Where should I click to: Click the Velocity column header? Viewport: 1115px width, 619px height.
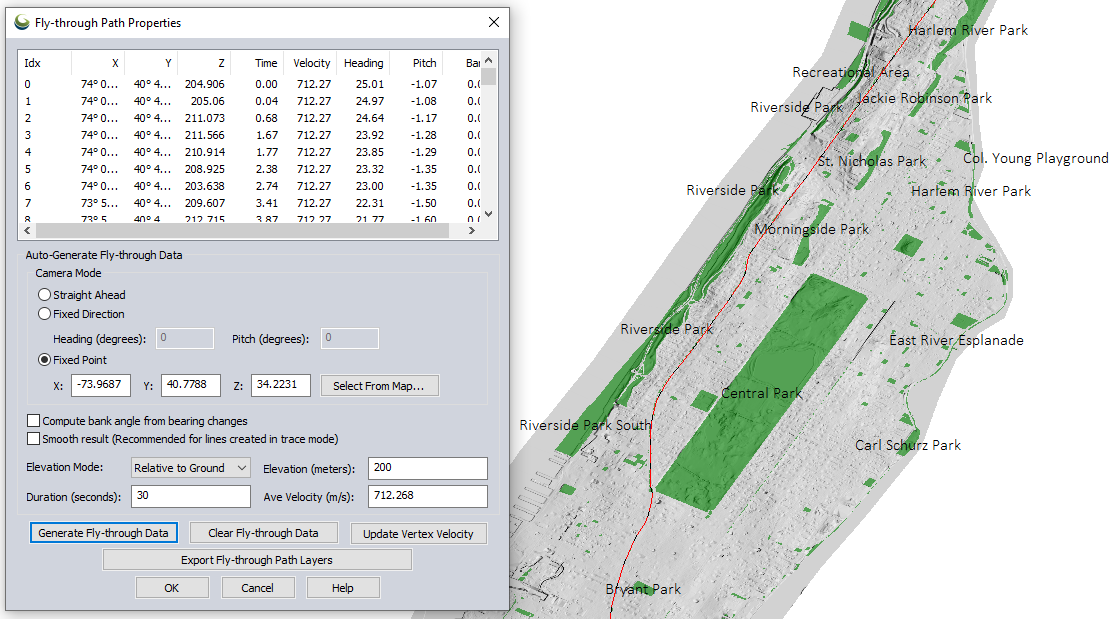(309, 63)
